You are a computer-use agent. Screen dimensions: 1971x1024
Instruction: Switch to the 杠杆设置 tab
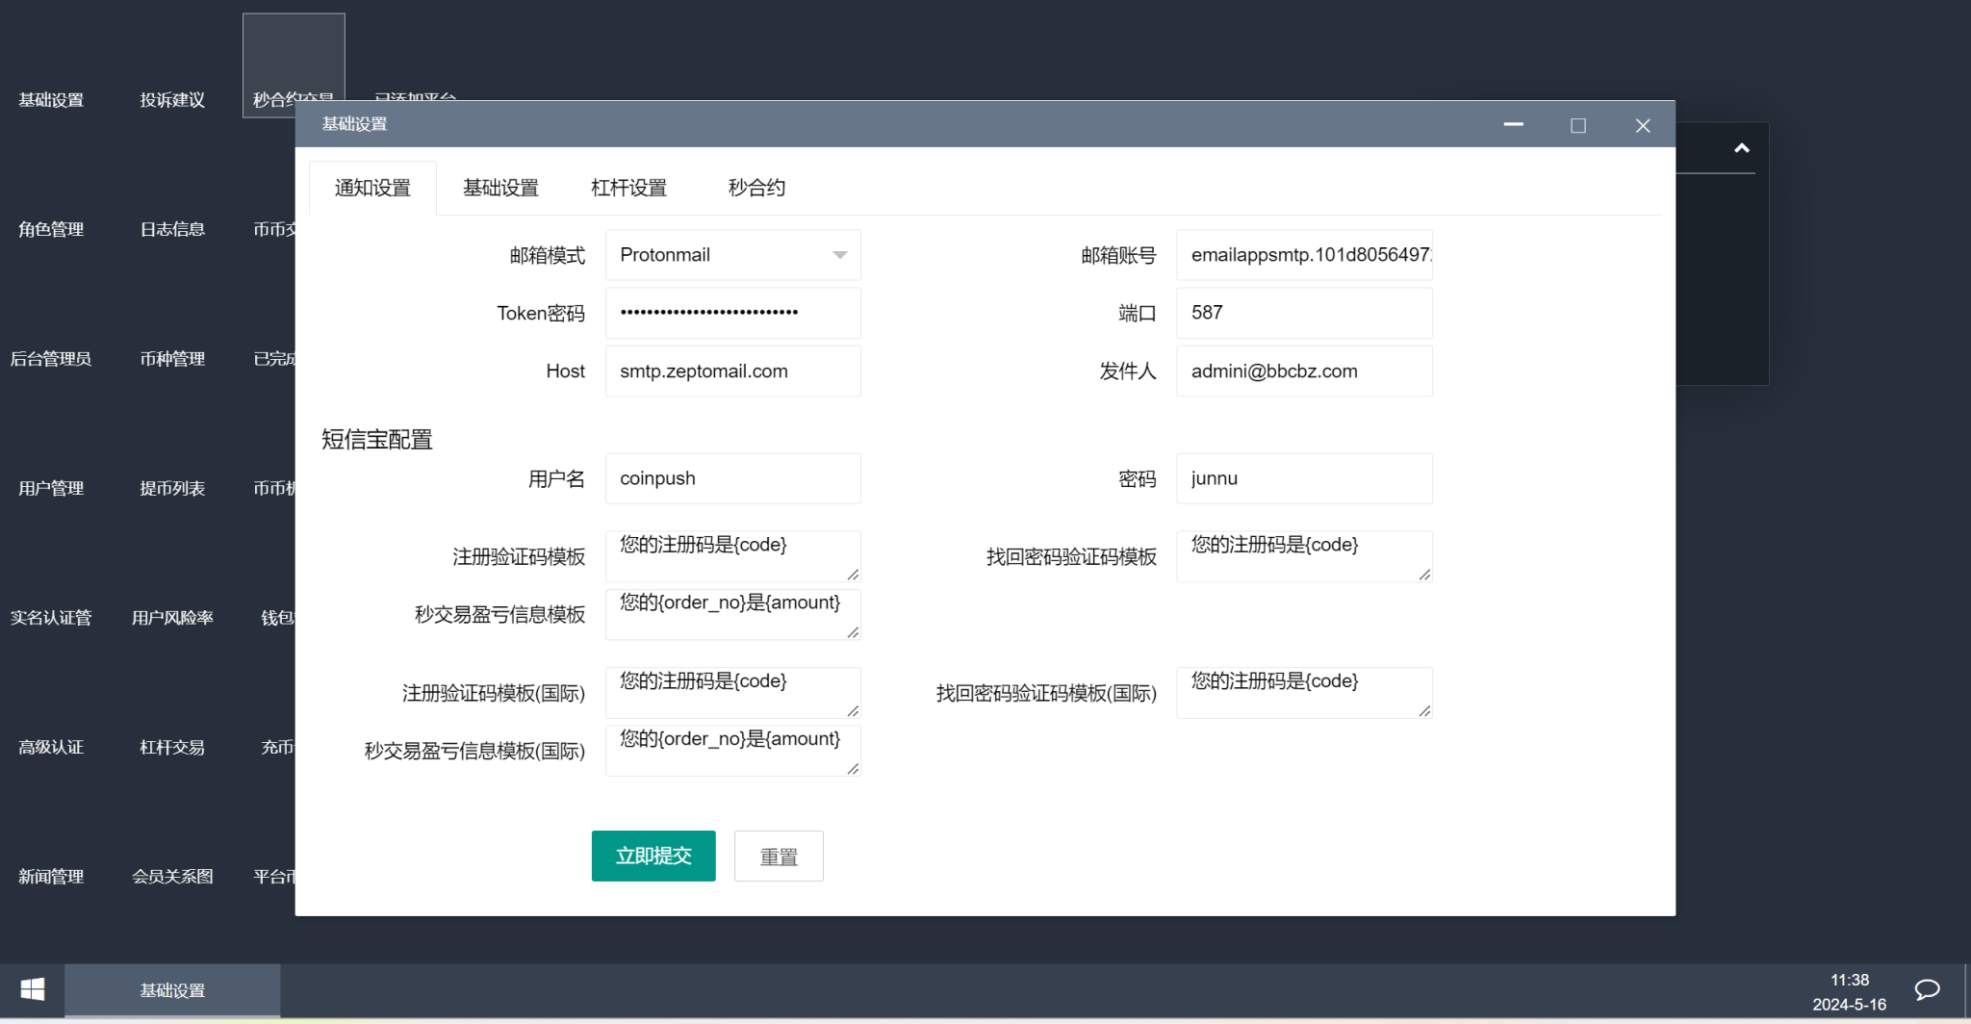point(627,187)
